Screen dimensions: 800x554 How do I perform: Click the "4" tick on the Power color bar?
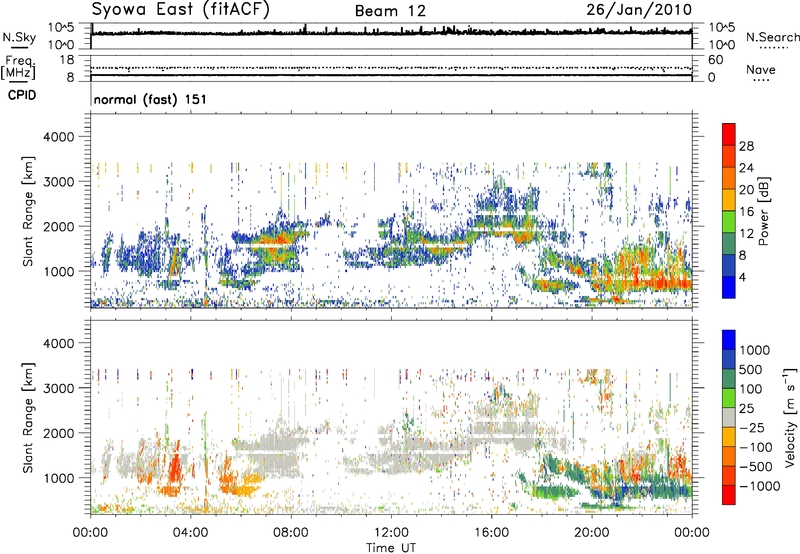742,277
